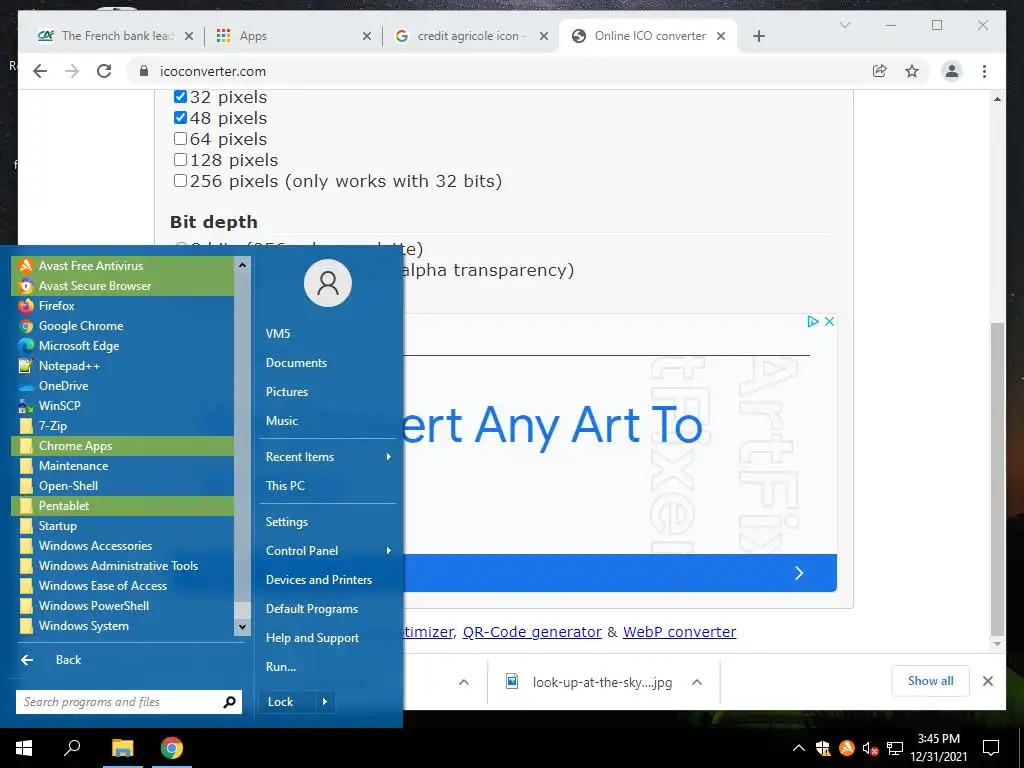The image size is (1024, 768).
Task: Open Firefox from the Start menu
Action: click(x=122, y=306)
